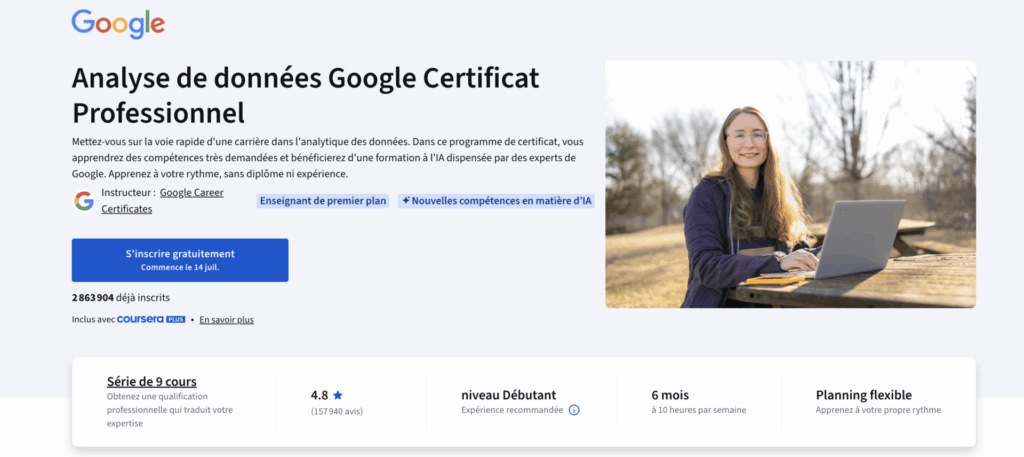Click Nouvelles compétences en matière d'IA badge
The width and height of the screenshot is (1024, 457).
[496, 201]
